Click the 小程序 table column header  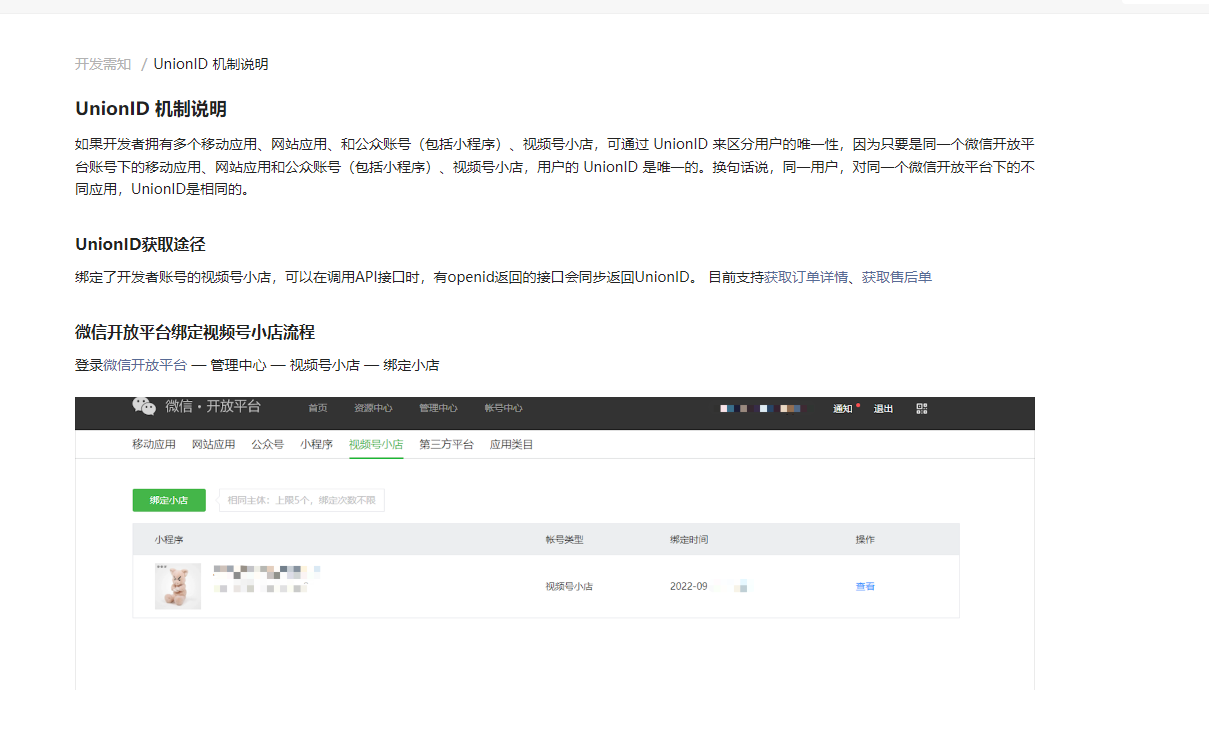point(169,539)
